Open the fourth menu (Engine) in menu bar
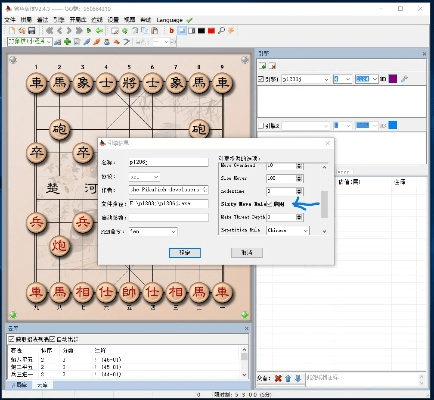This screenshot has height=400, width=434. click(58, 20)
